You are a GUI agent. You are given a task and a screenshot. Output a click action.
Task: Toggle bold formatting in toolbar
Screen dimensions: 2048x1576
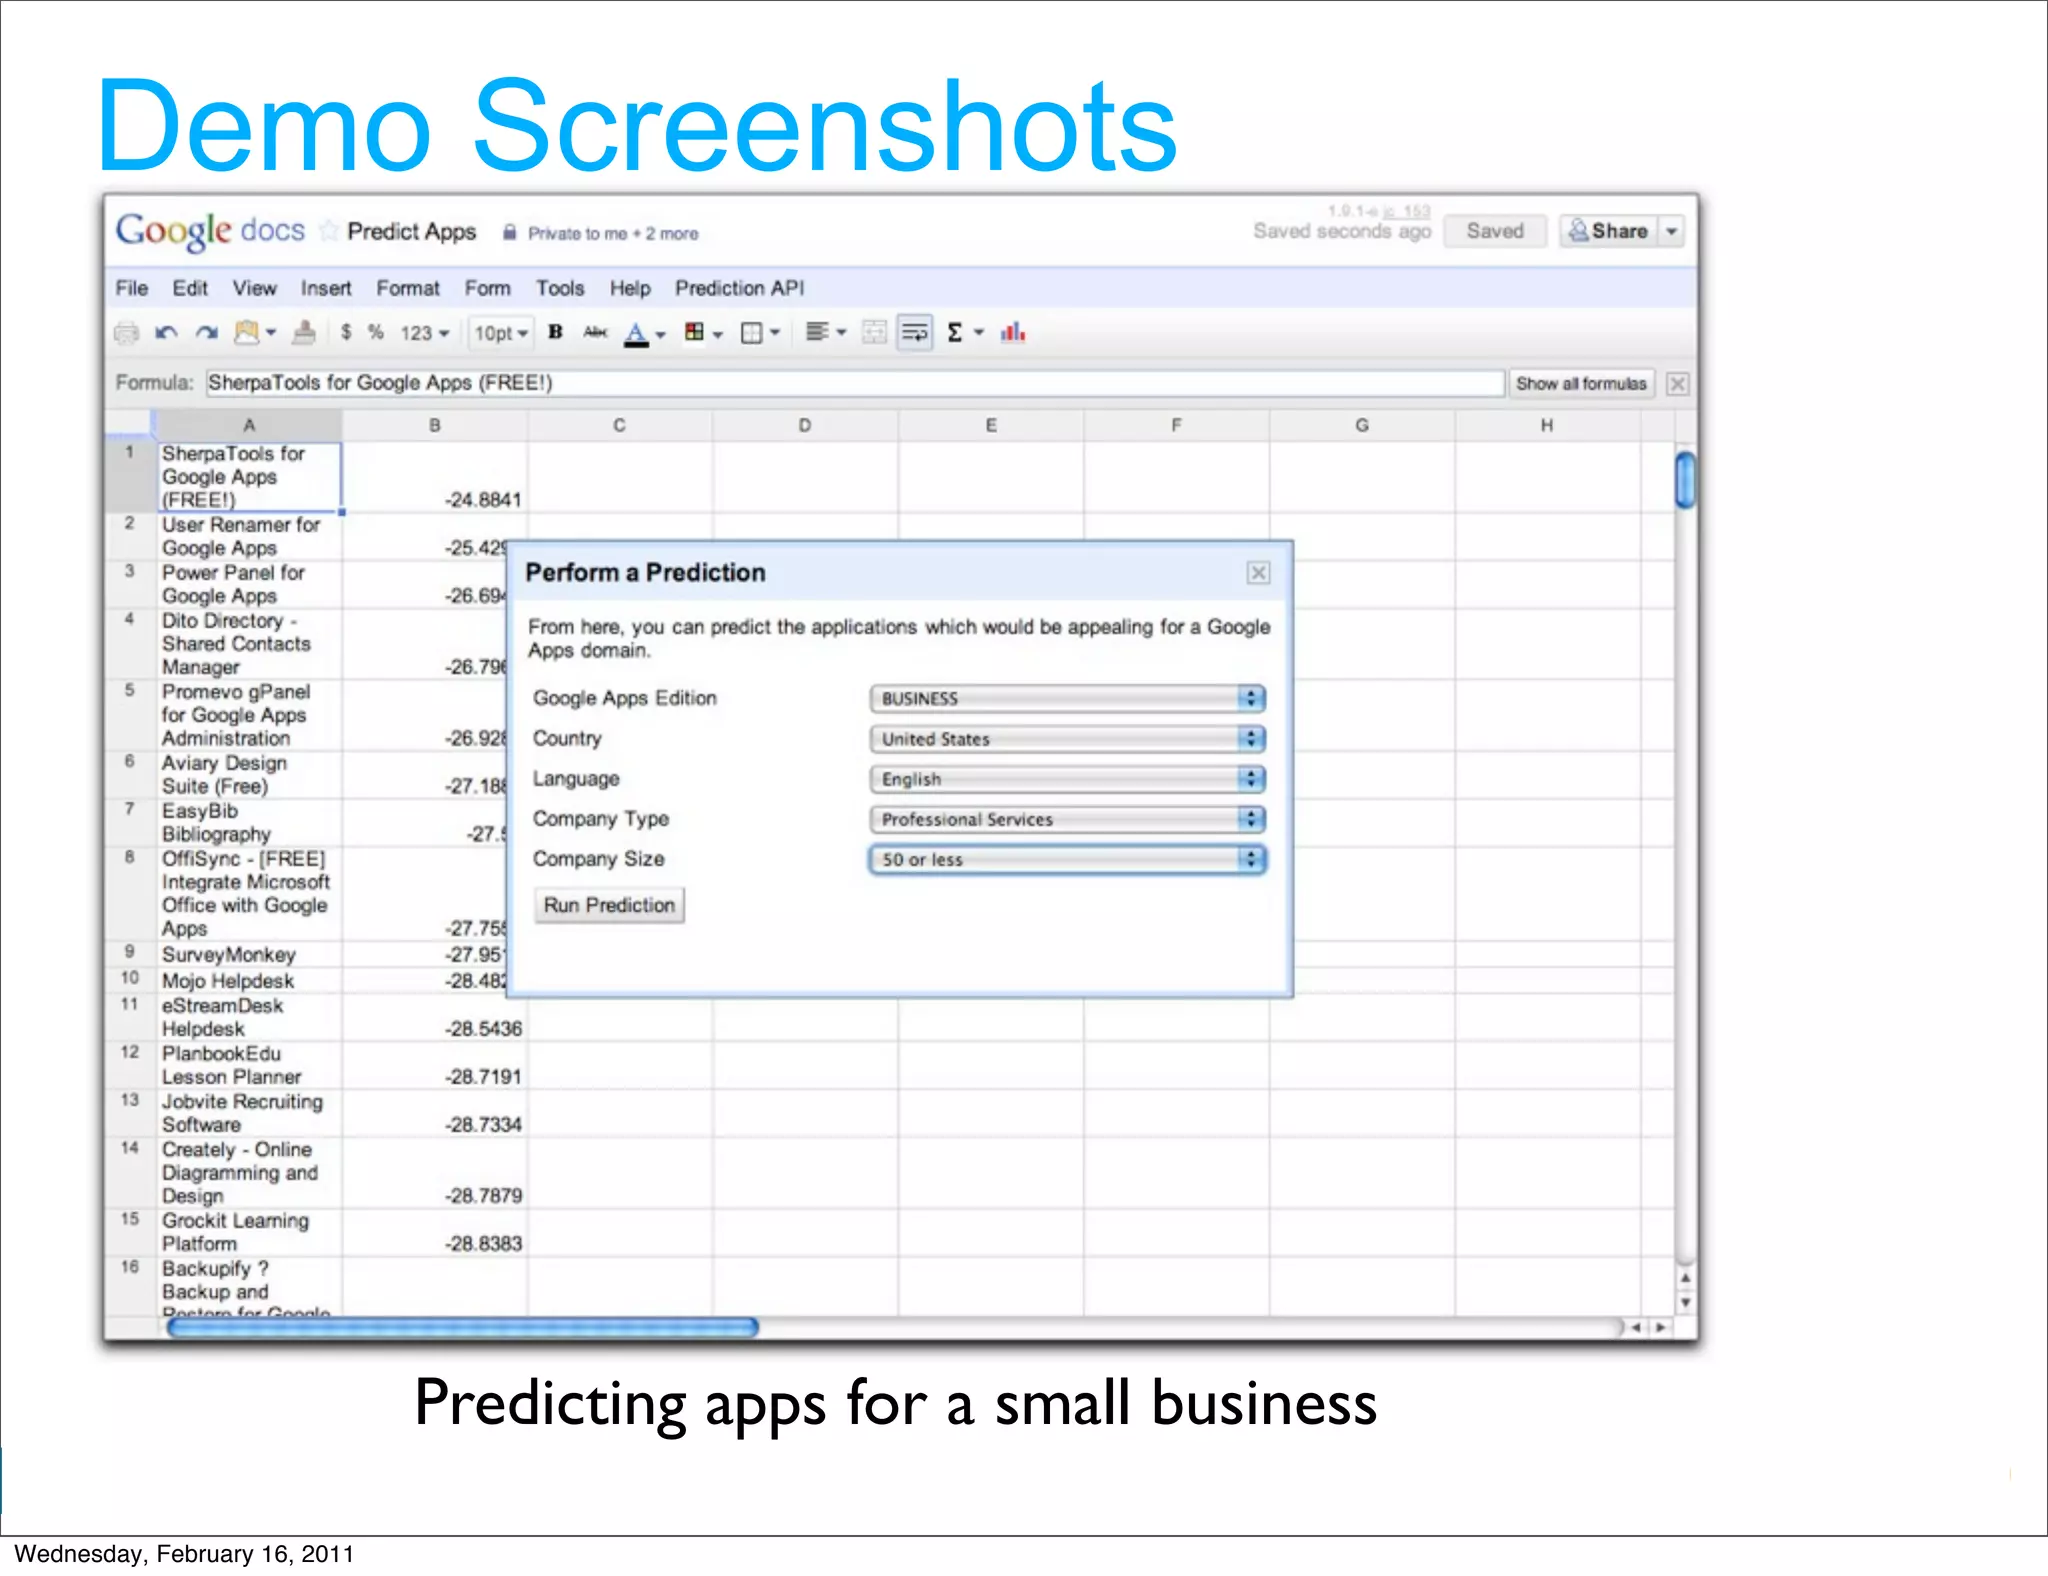tap(556, 332)
